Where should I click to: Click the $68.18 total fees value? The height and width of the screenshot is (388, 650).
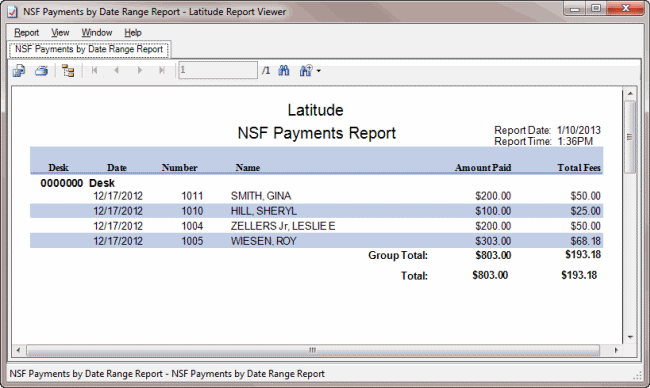coord(585,241)
